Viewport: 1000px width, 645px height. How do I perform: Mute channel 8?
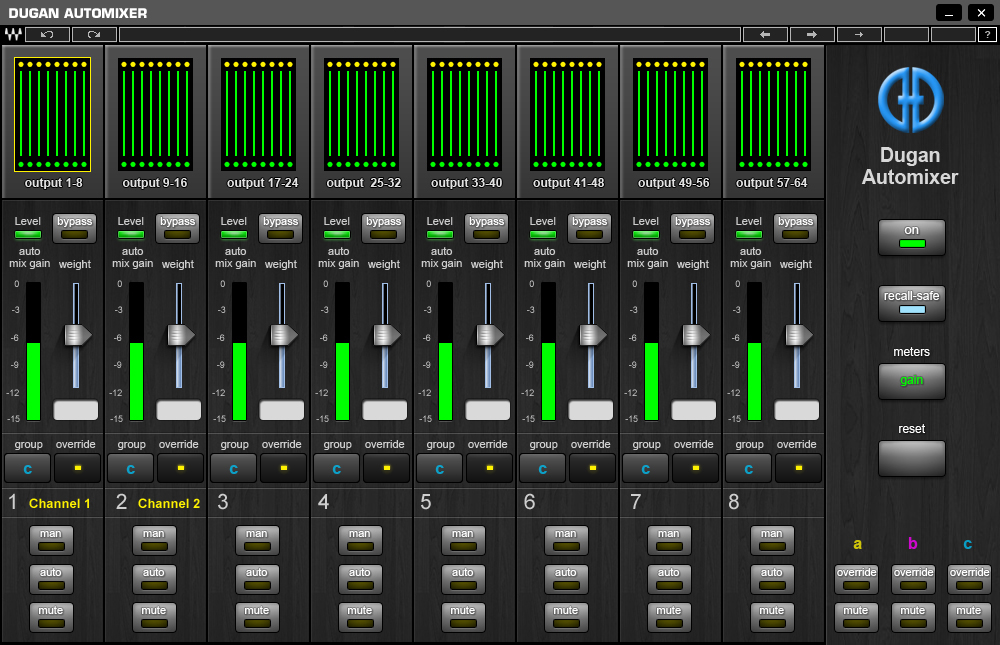pos(772,617)
